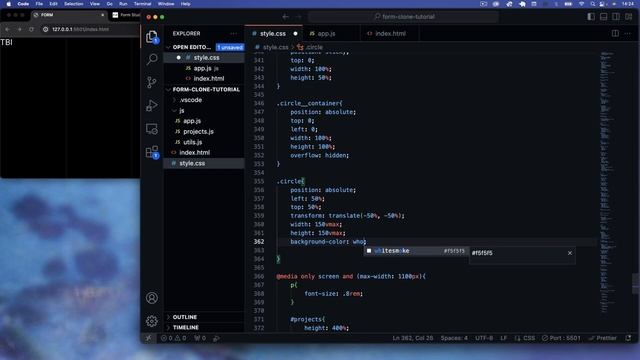Screen dimensions: 640x360
Task: Click the Wi-Fi icon in macOS menu bar
Action: (582, 4)
